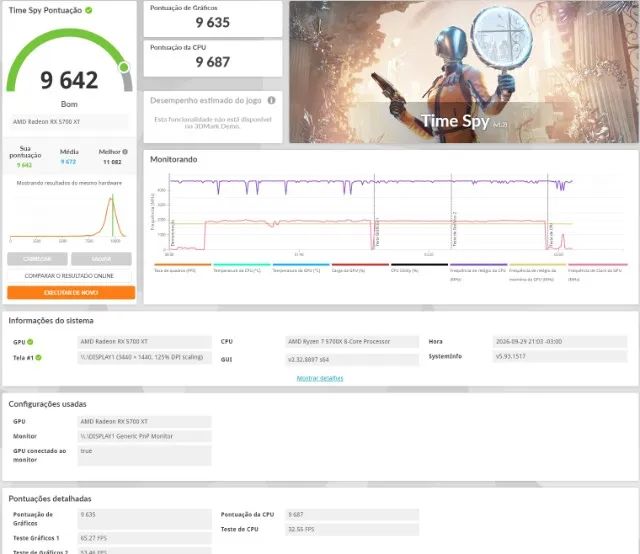Toggle the cyan Temperatura da CPU legend
The image size is (640, 554).
[242, 268]
